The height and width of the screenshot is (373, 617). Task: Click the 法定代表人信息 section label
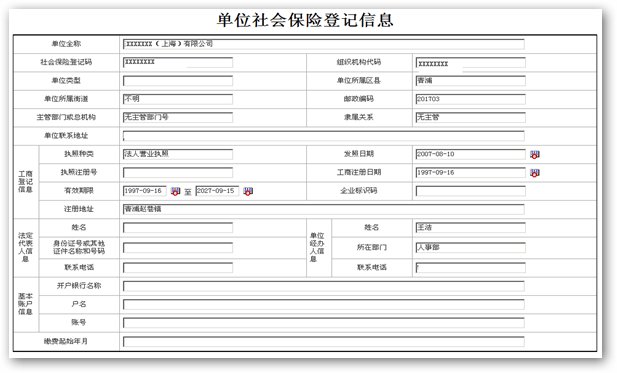point(25,247)
